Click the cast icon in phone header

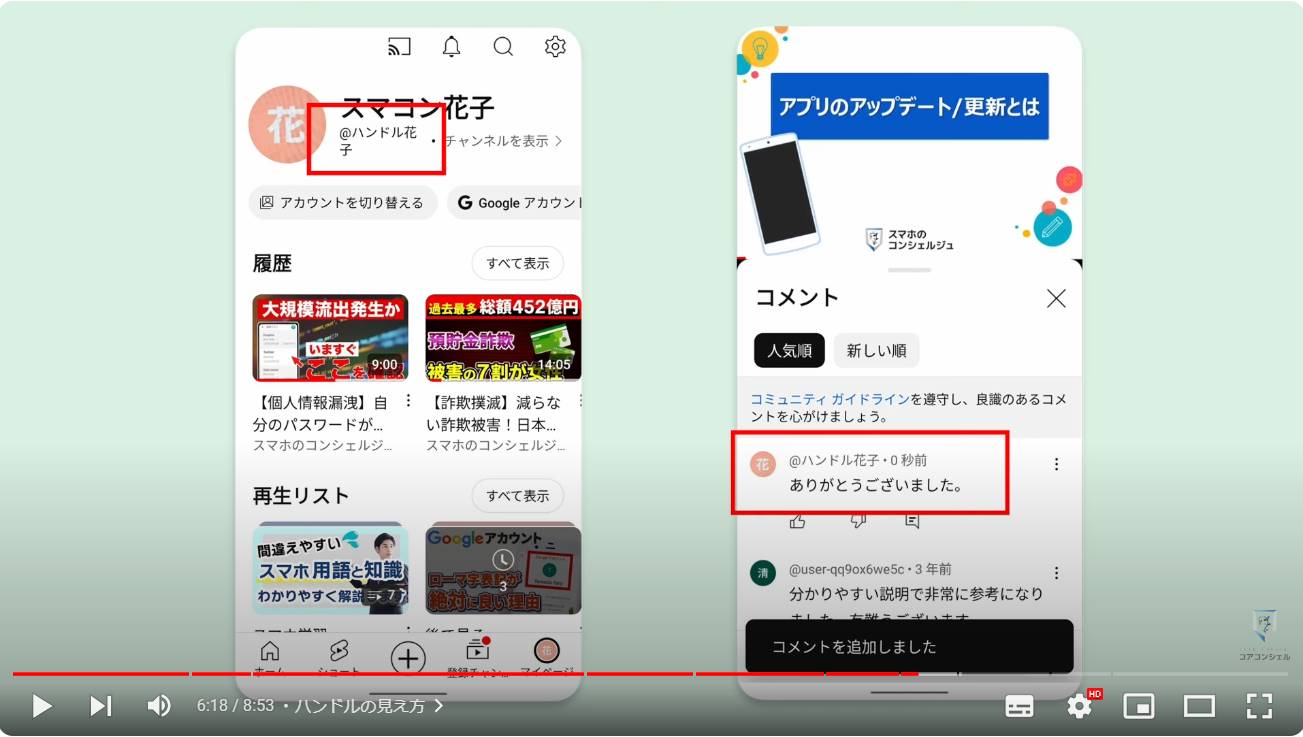point(399,47)
